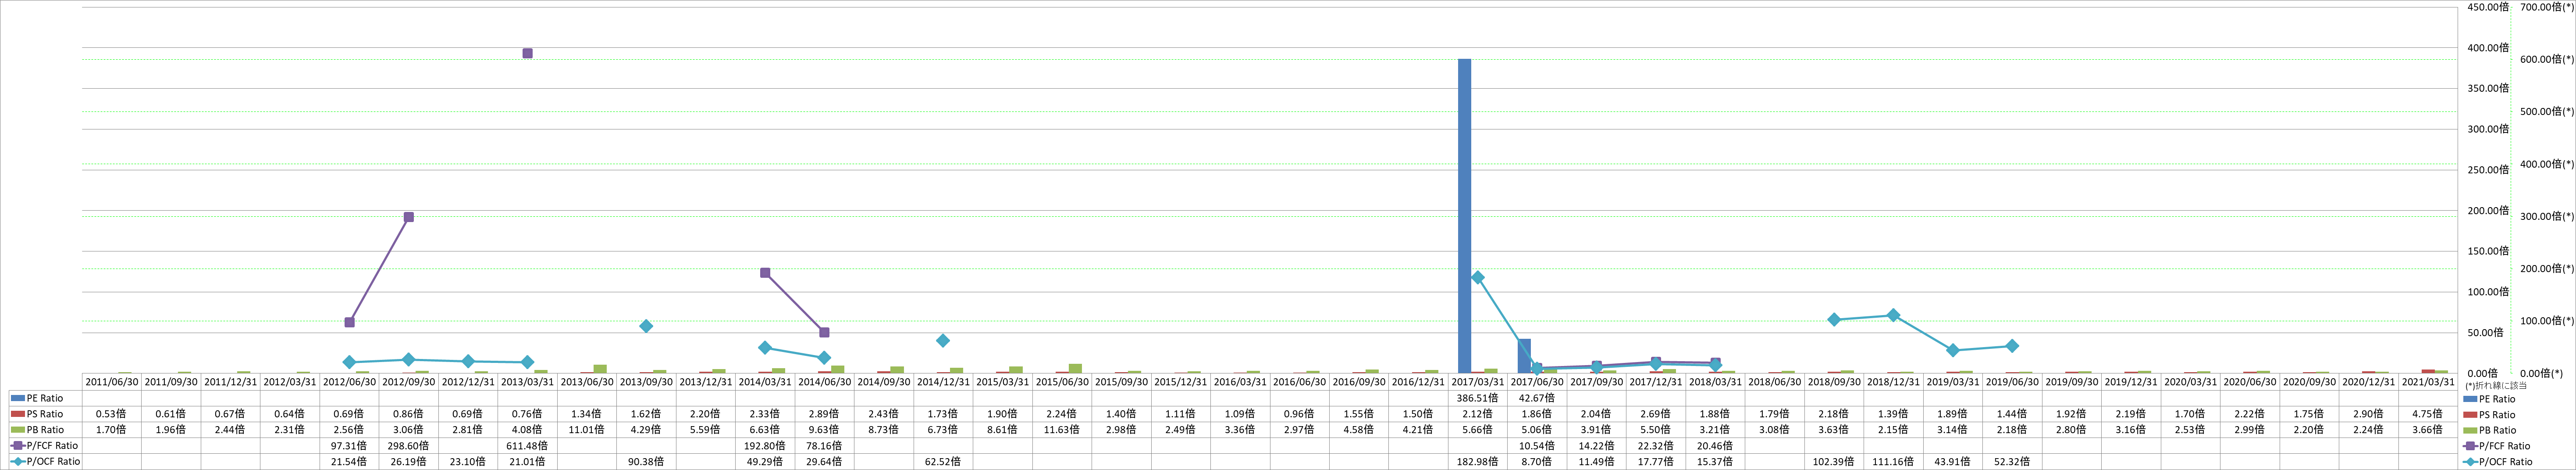Click the 62.52倍 cell under 2014/12/31
The width and height of the screenshot is (2576, 470).
943,462
